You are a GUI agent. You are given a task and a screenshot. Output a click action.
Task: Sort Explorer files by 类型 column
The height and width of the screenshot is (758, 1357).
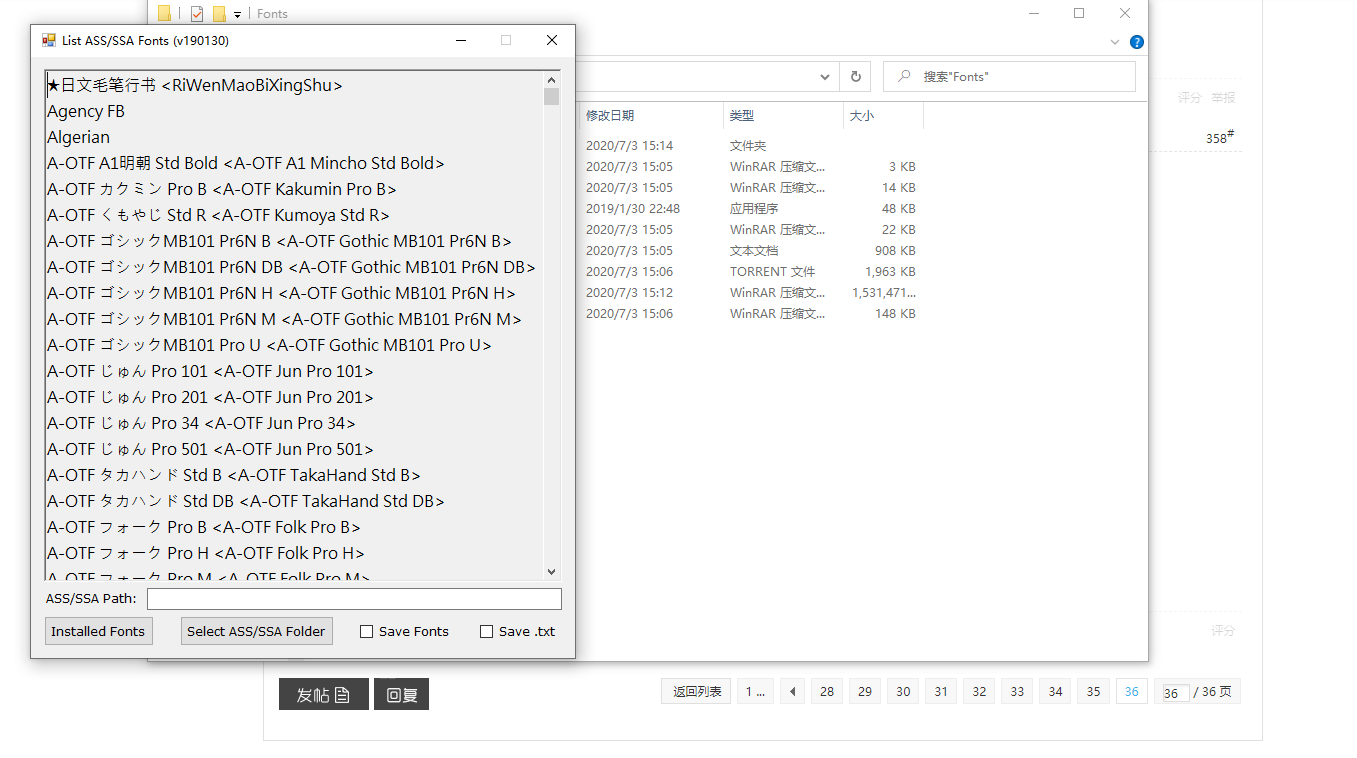pos(783,116)
